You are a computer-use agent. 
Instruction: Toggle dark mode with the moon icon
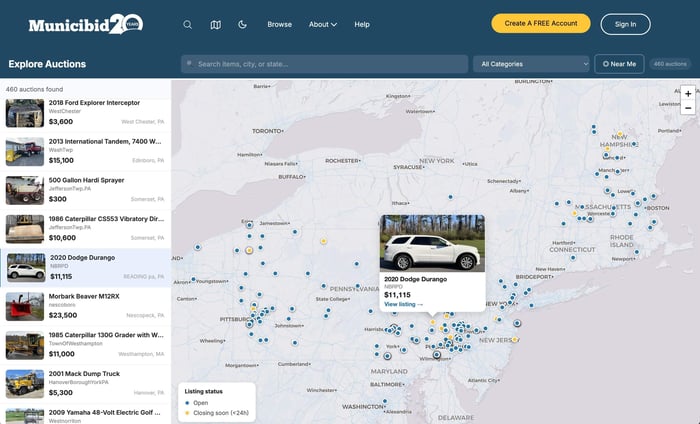coord(242,25)
